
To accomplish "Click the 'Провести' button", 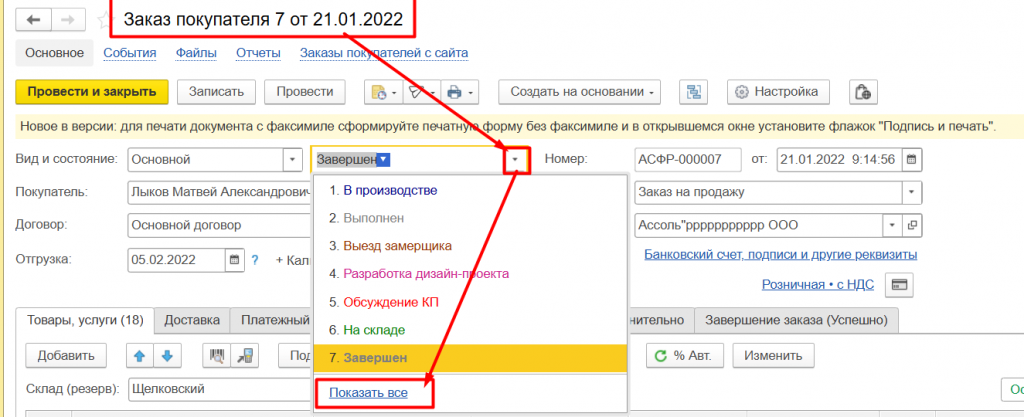I will tap(305, 92).
